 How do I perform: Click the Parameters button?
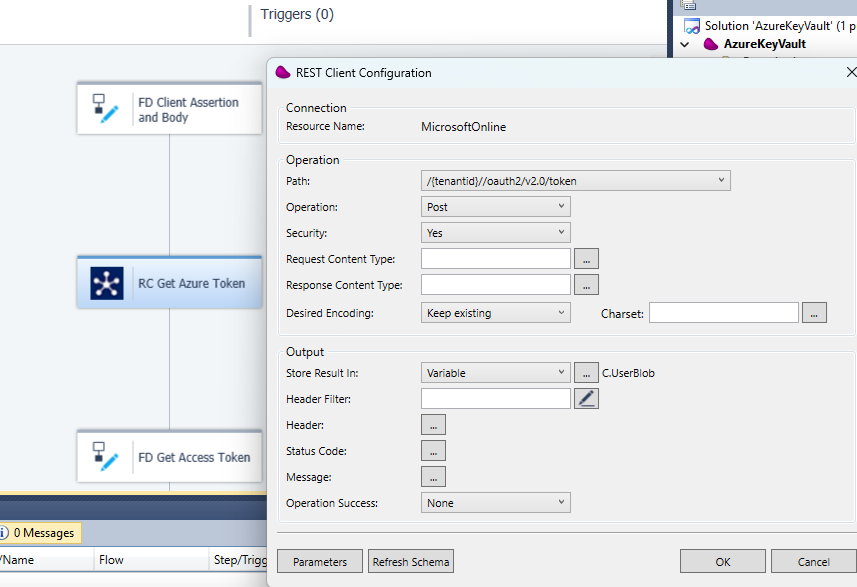(x=320, y=562)
